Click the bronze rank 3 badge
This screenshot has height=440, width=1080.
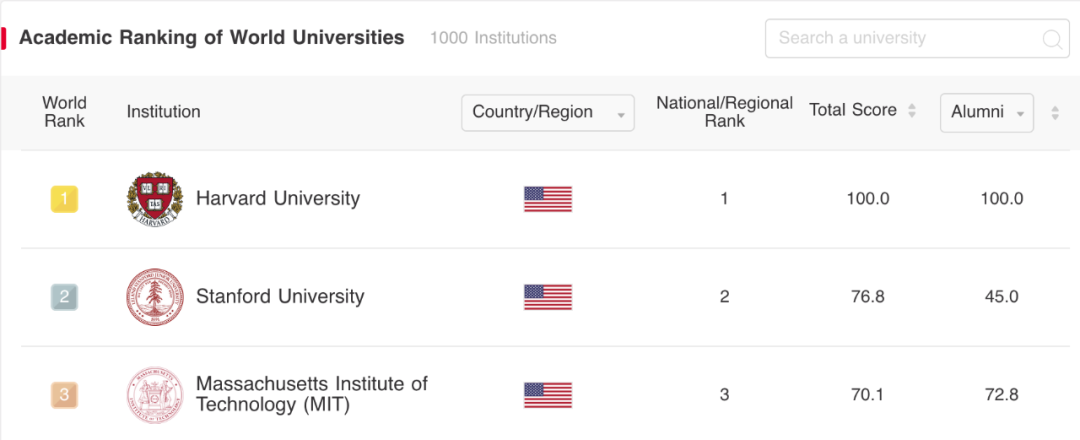tap(64, 395)
